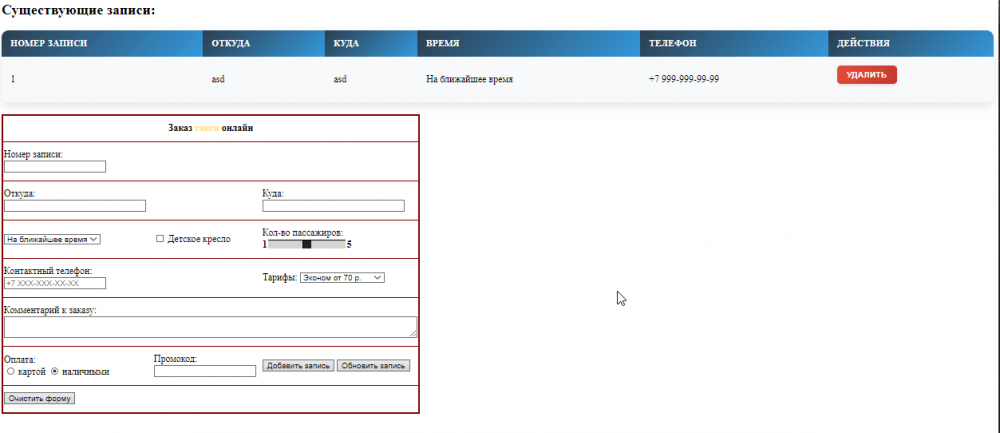Click the ОТКУДА column header
The image size is (1000, 433).
tap(263, 43)
